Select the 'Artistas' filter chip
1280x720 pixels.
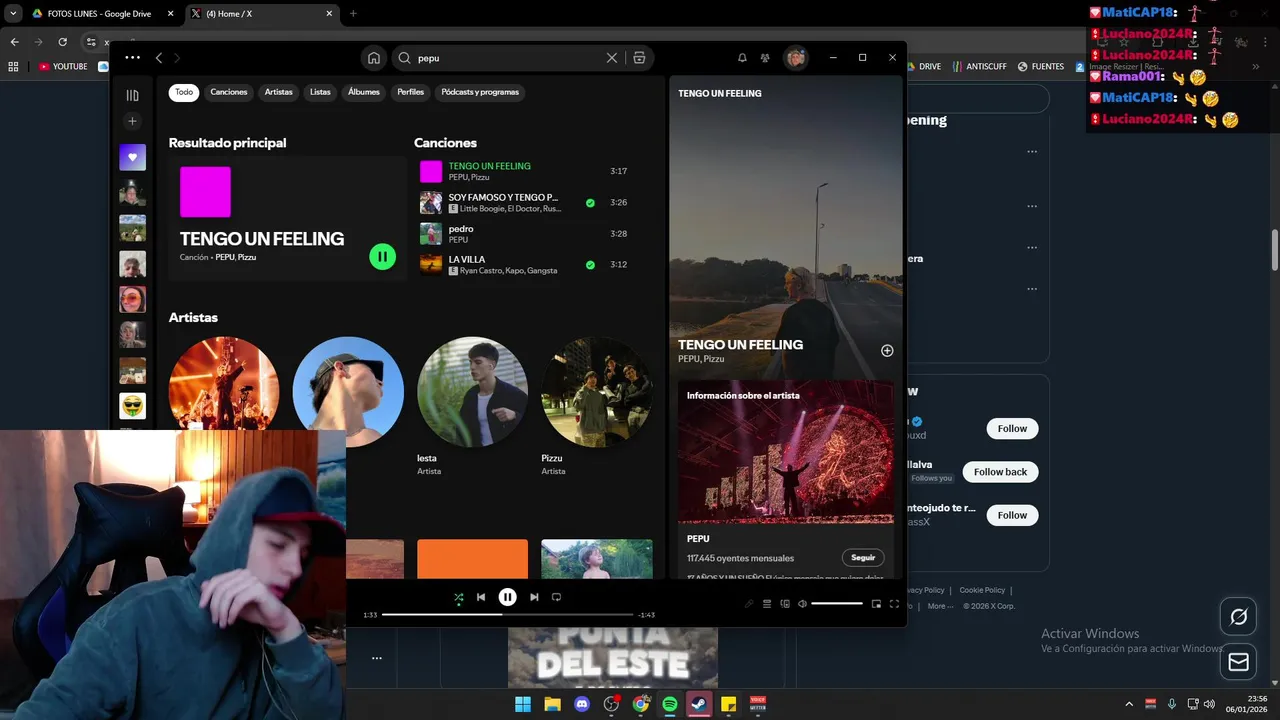click(279, 92)
